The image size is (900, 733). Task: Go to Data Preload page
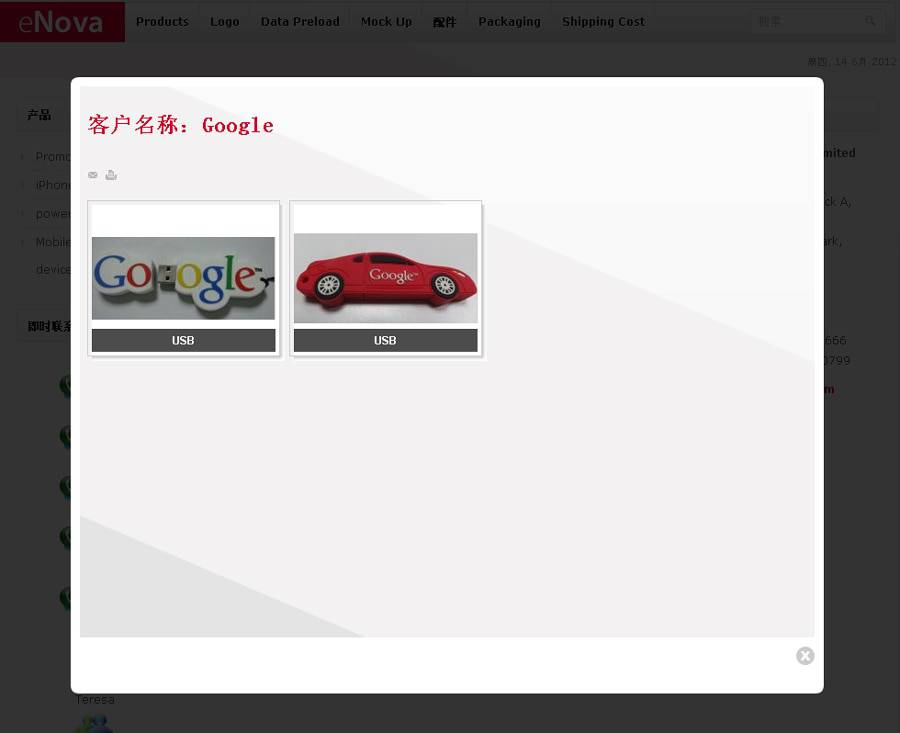(300, 21)
